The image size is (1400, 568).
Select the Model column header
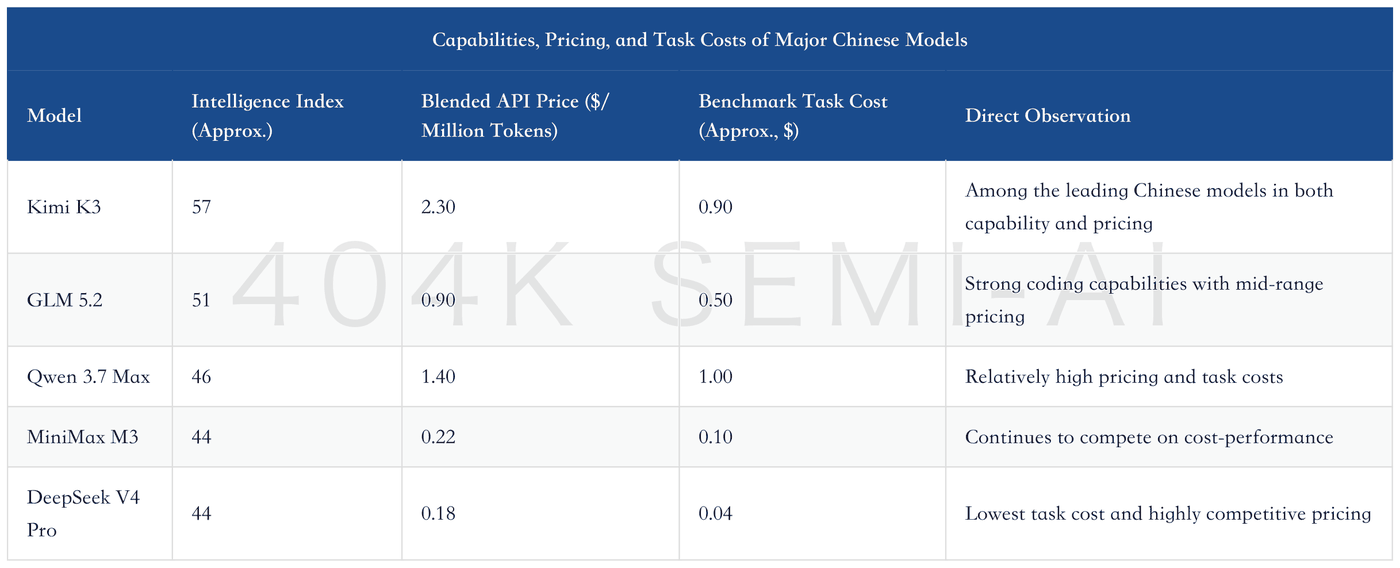(54, 116)
